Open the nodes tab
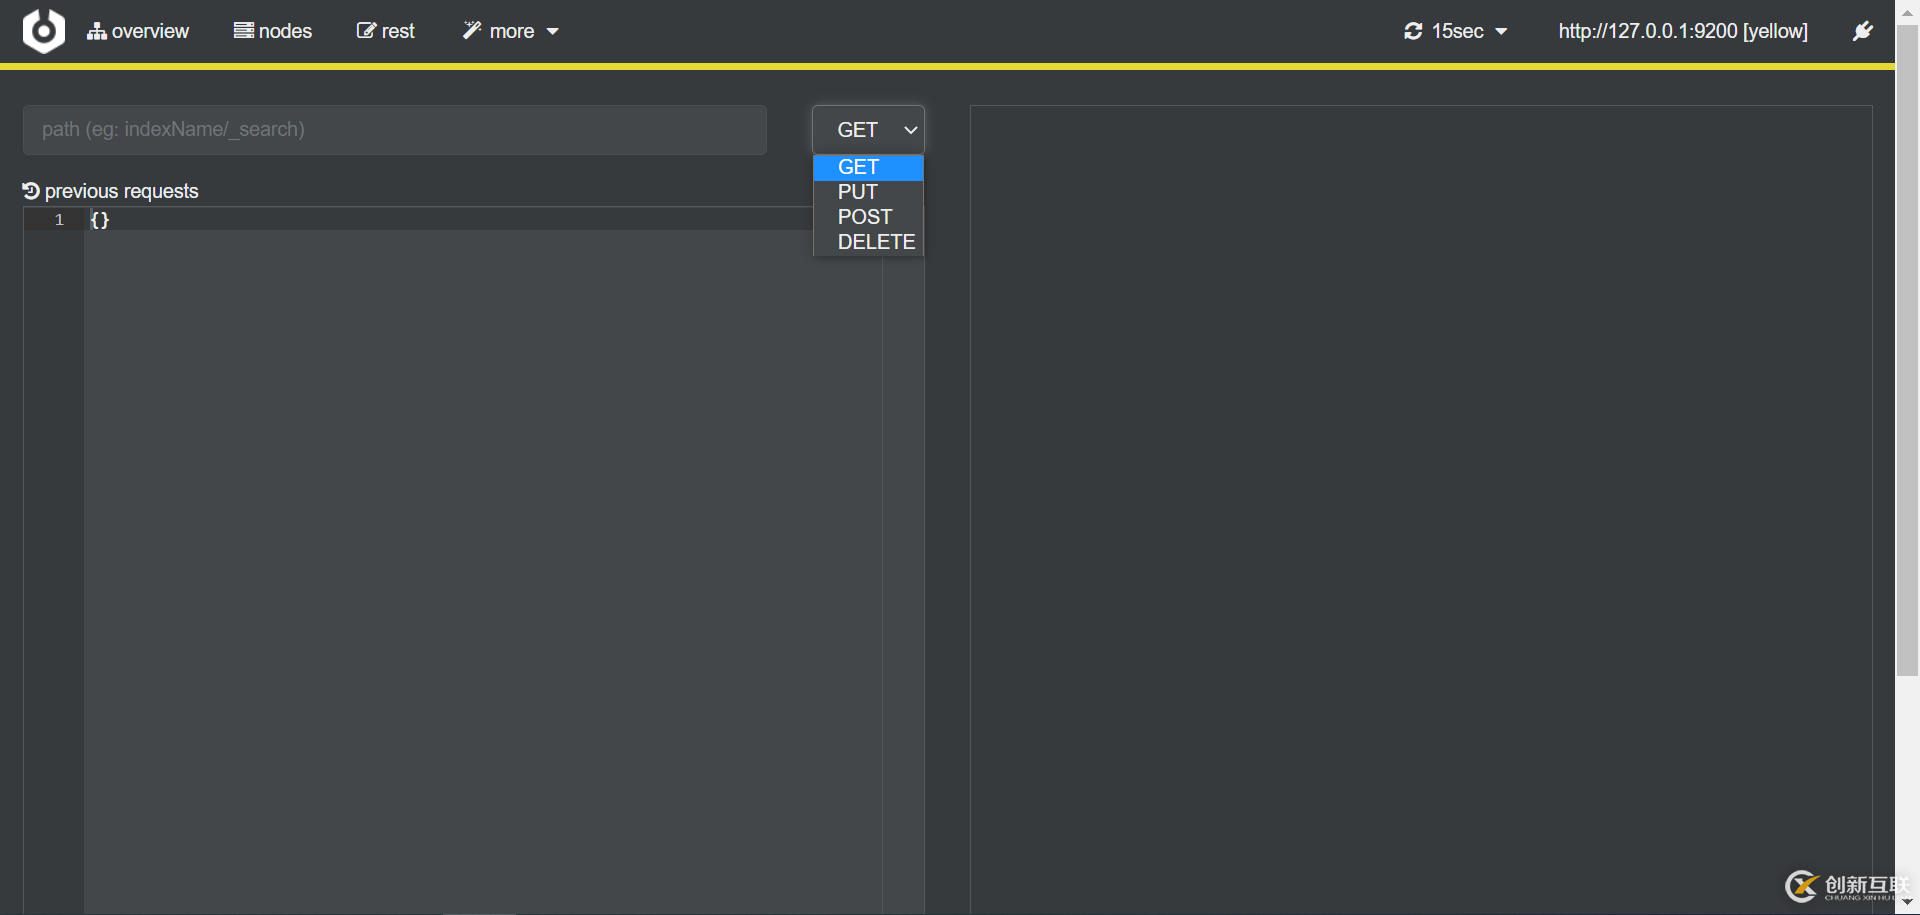The height and width of the screenshot is (915, 1920). (x=273, y=31)
